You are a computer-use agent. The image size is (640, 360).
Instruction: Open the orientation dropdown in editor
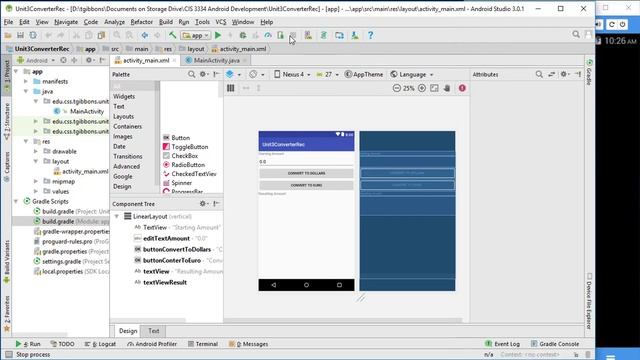[x=256, y=74]
